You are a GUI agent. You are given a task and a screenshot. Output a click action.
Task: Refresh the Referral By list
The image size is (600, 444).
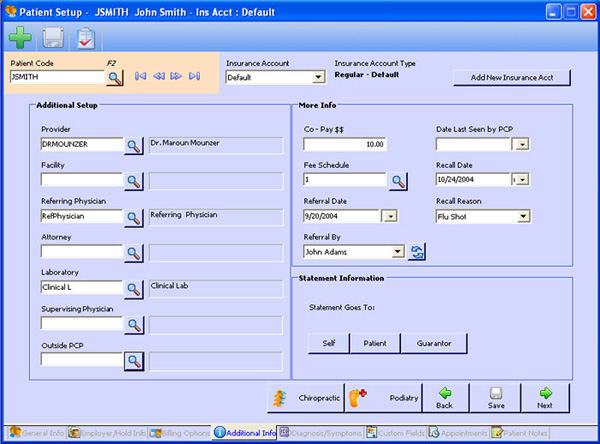click(x=418, y=252)
